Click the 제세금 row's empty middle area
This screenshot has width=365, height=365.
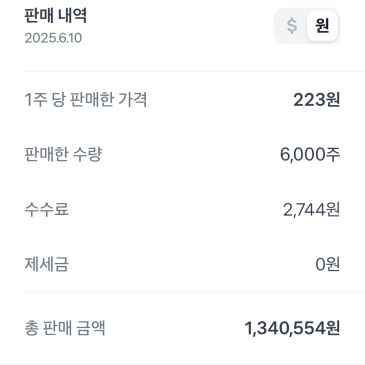pos(192,264)
